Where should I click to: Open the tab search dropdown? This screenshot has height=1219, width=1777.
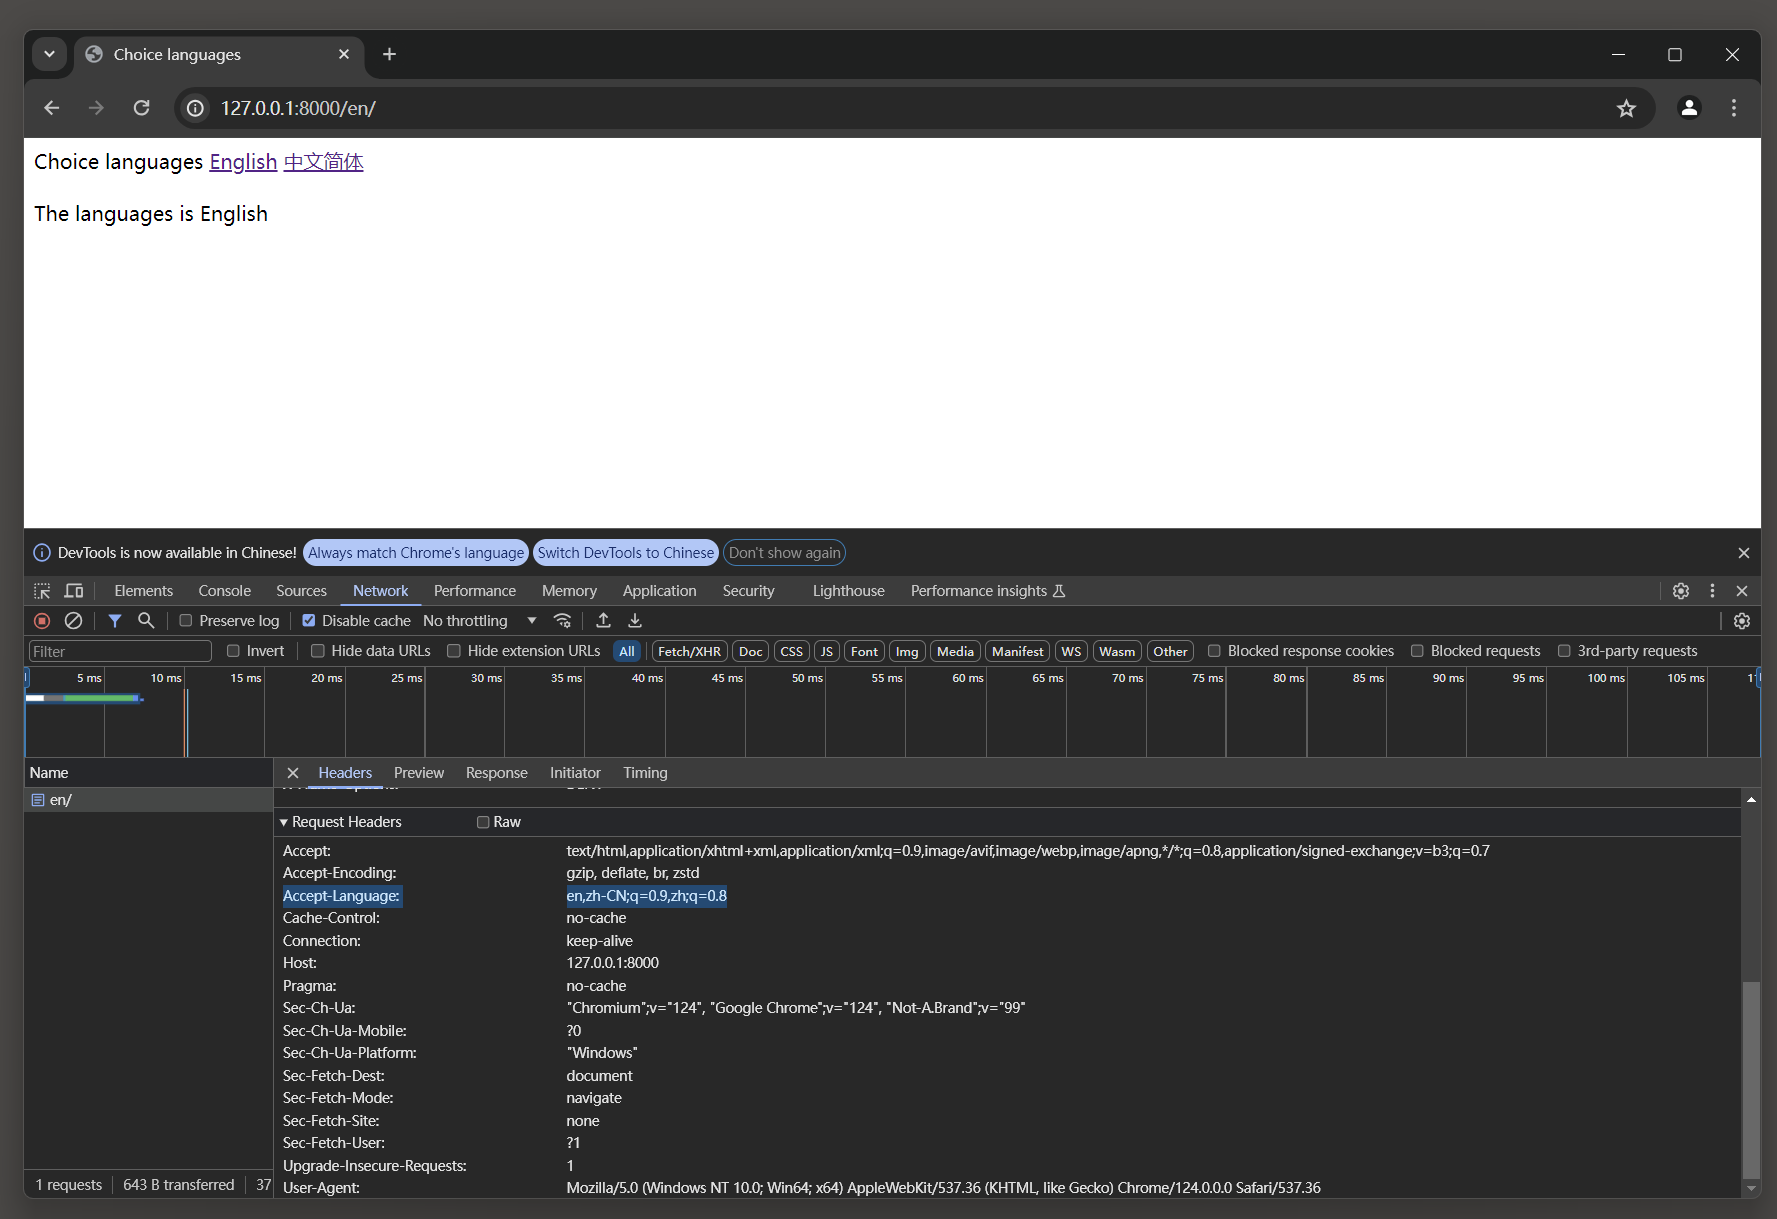pos(49,54)
